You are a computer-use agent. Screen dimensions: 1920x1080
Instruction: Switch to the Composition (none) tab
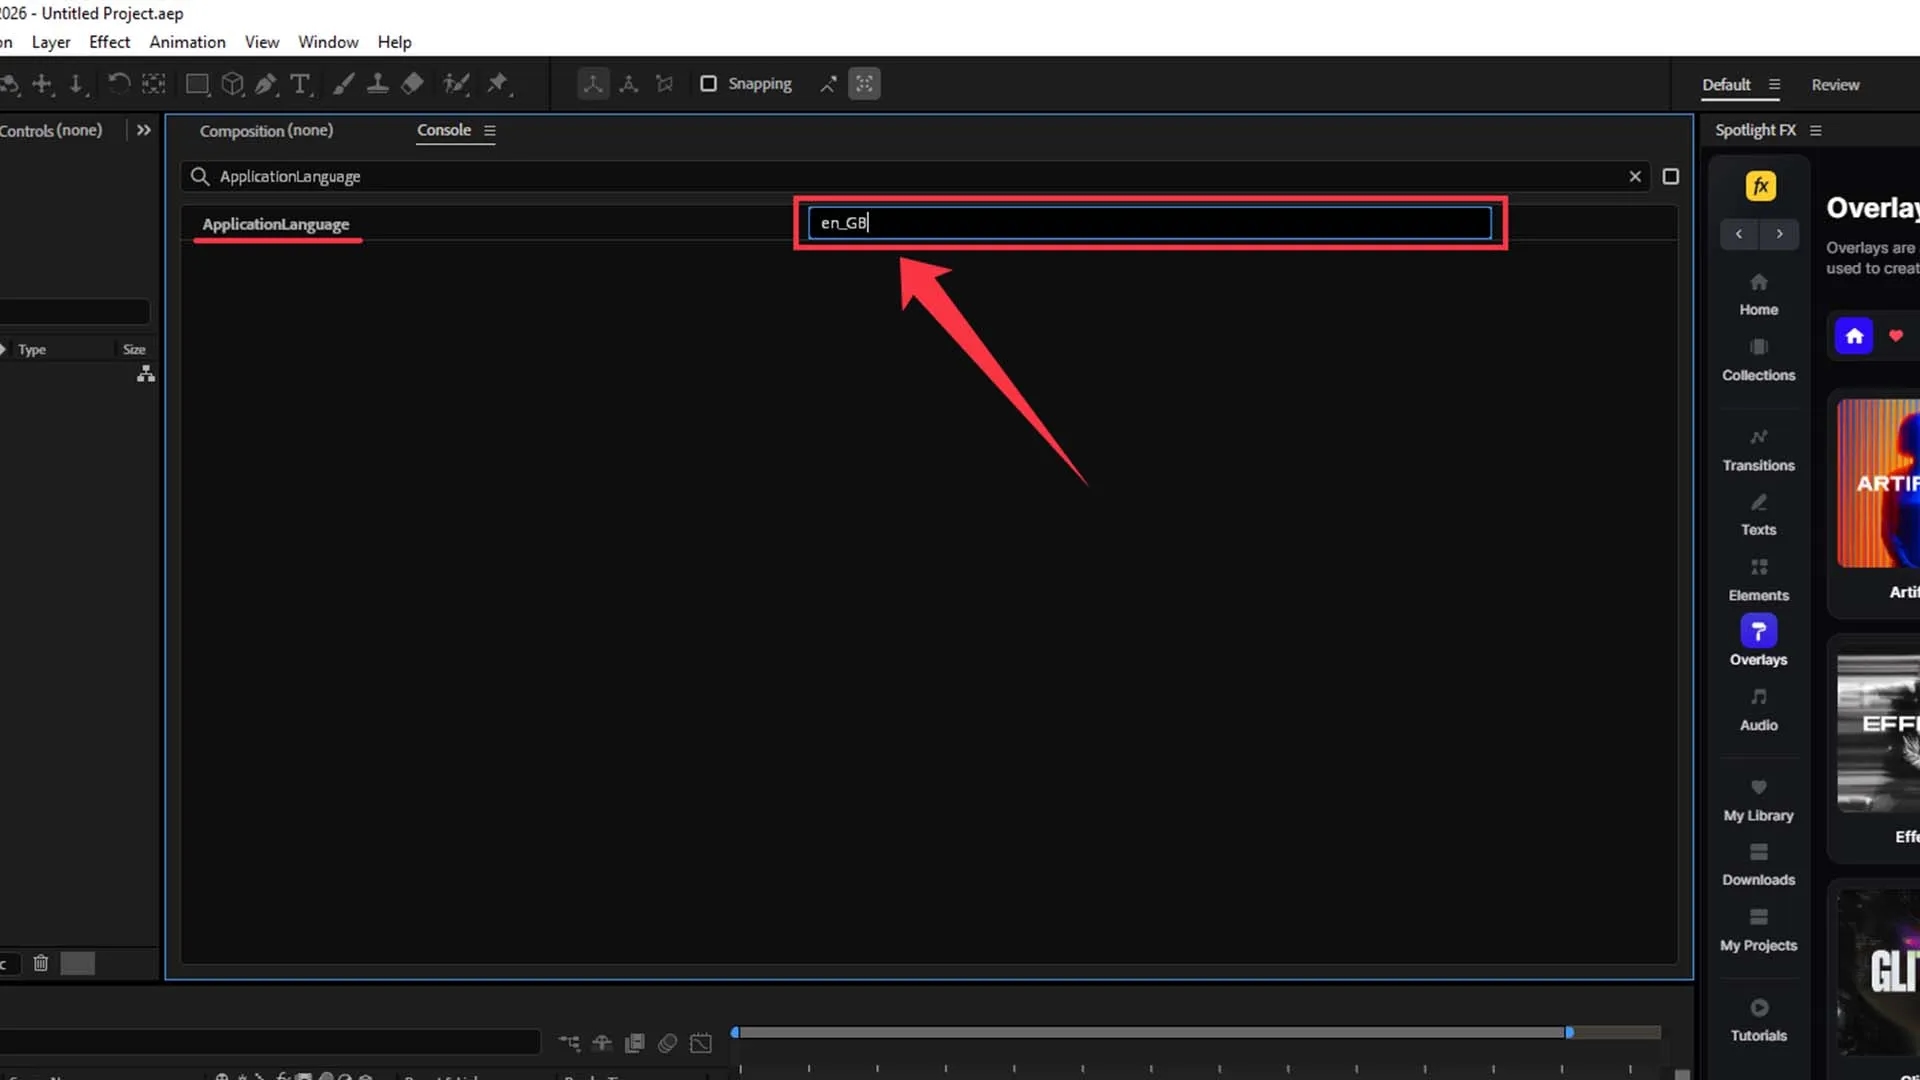[266, 131]
